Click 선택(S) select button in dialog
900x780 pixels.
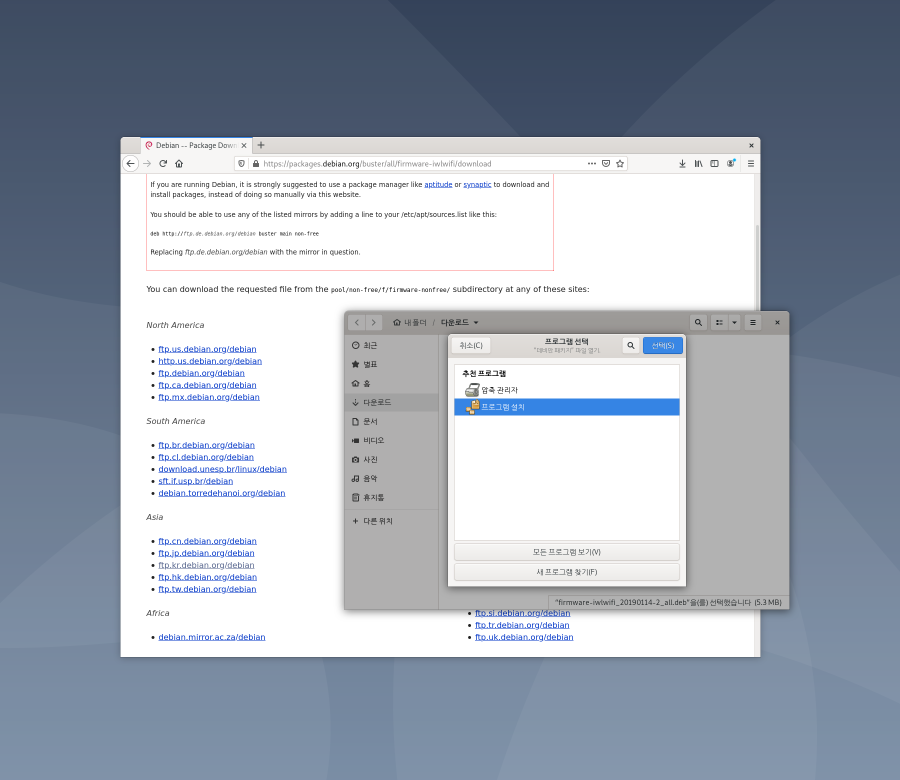click(x=662, y=346)
